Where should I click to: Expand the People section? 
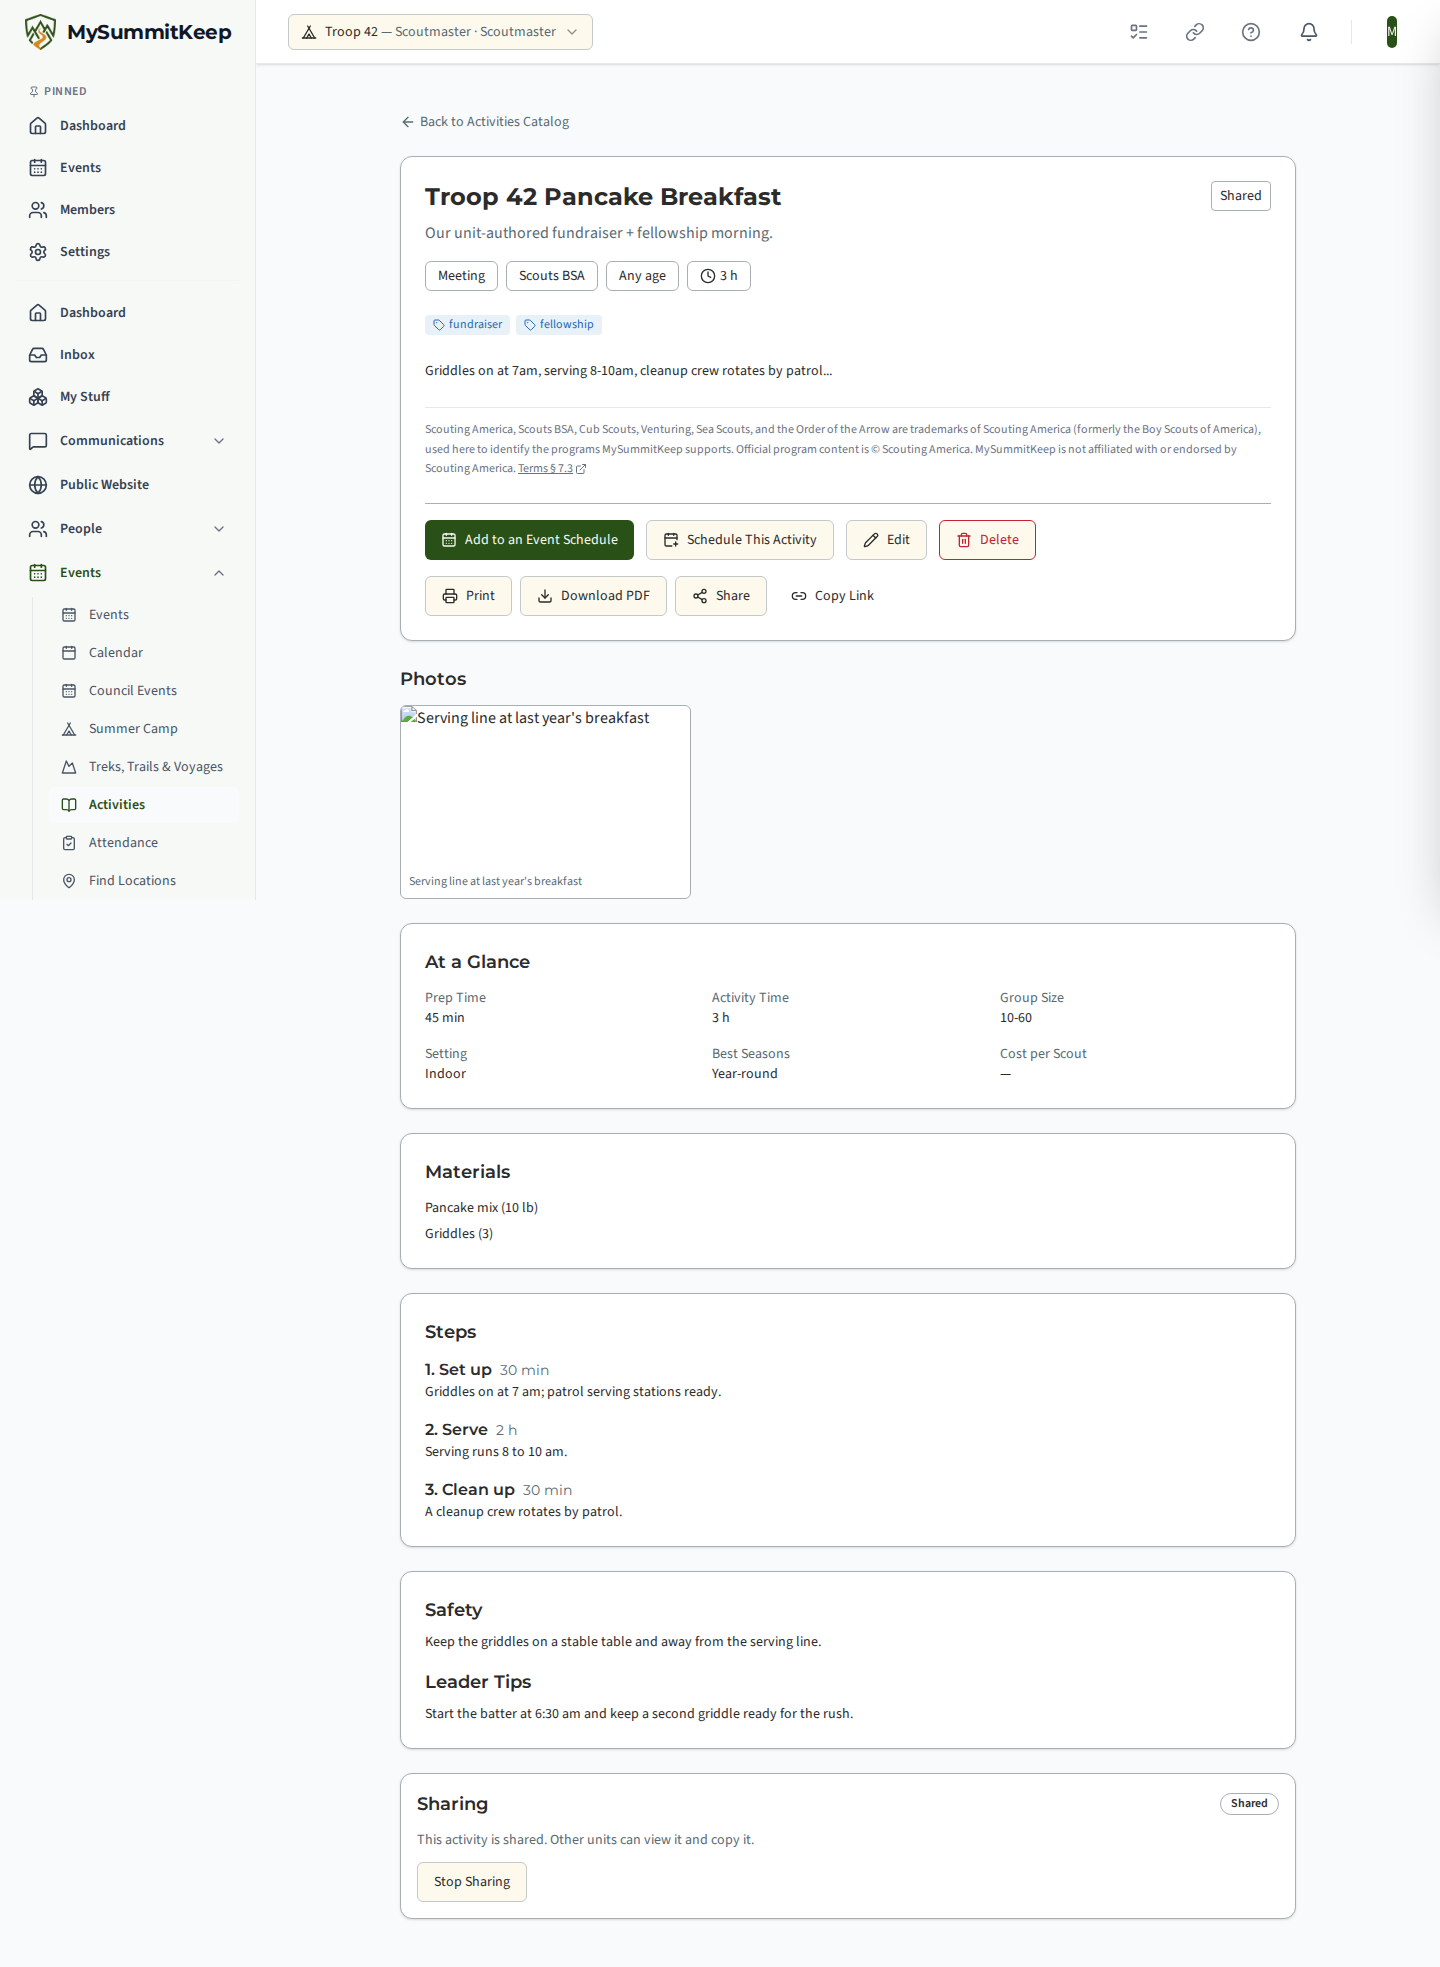[x=128, y=528]
